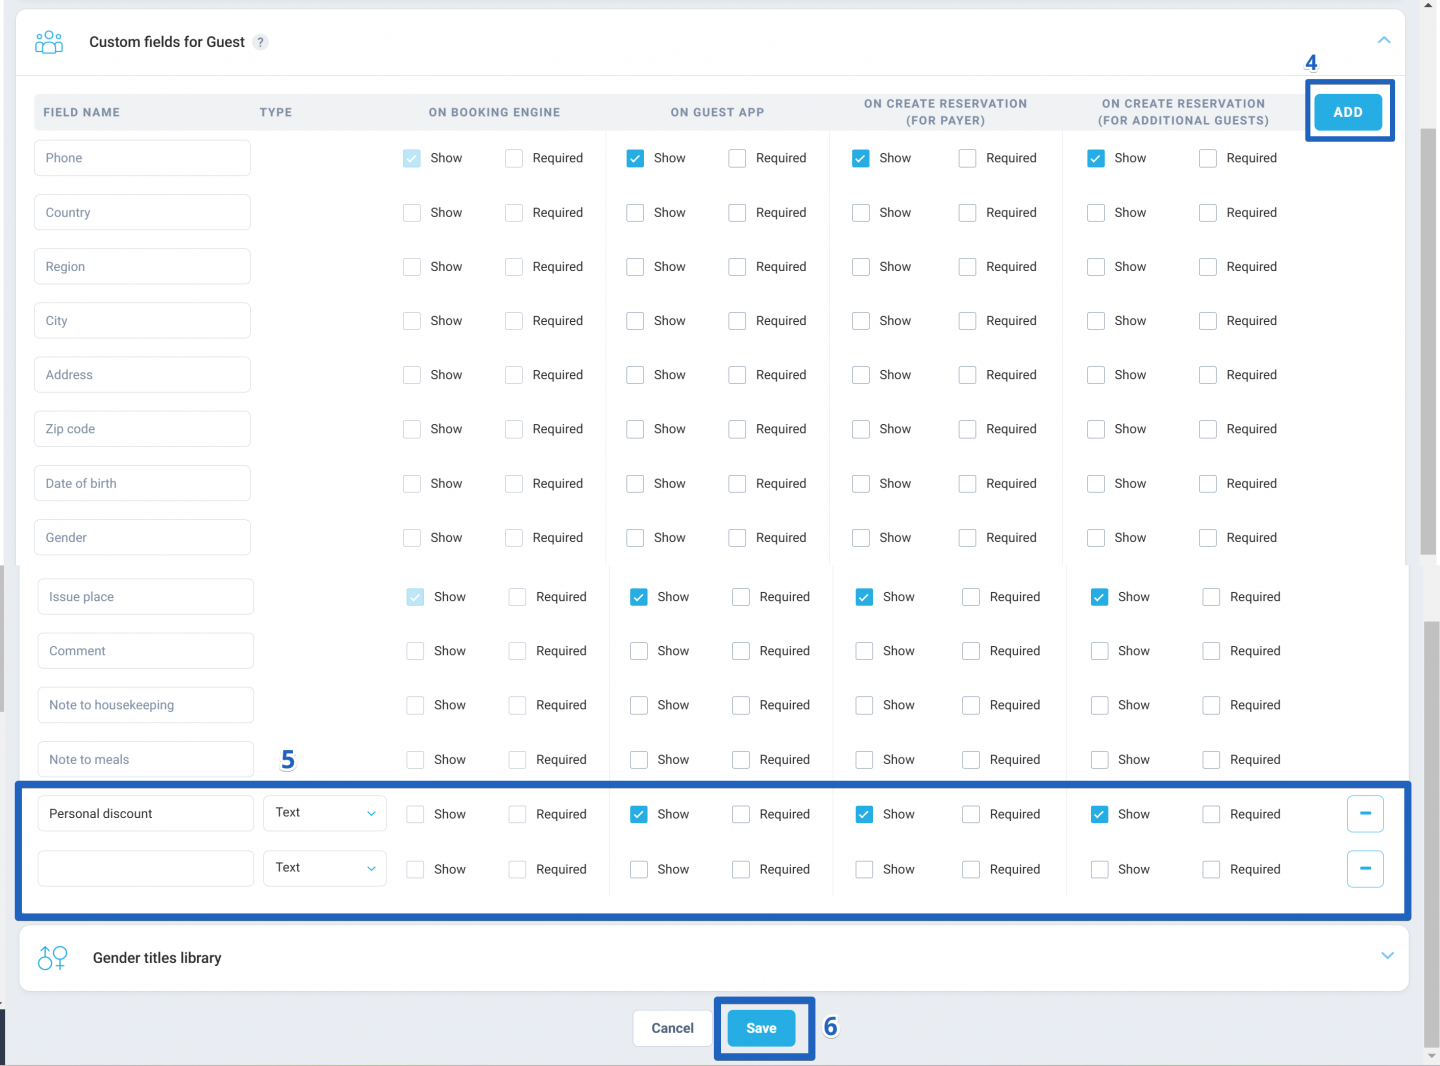Click the ADD button

[x=1348, y=112]
